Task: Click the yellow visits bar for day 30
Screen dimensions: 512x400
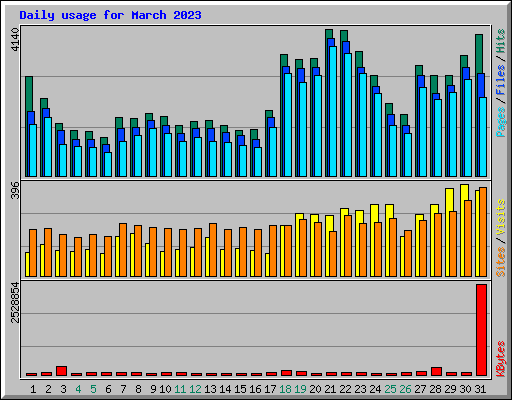Action: pyautogui.click(x=464, y=230)
